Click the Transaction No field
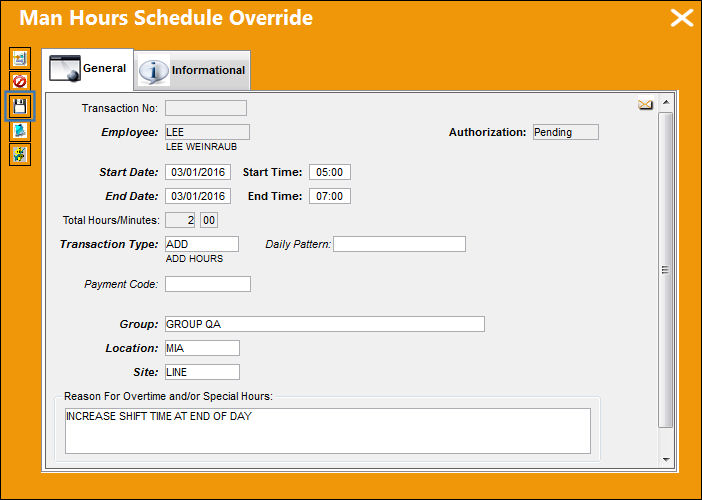Image resolution: width=702 pixels, height=500 pixels. point(206,108)
